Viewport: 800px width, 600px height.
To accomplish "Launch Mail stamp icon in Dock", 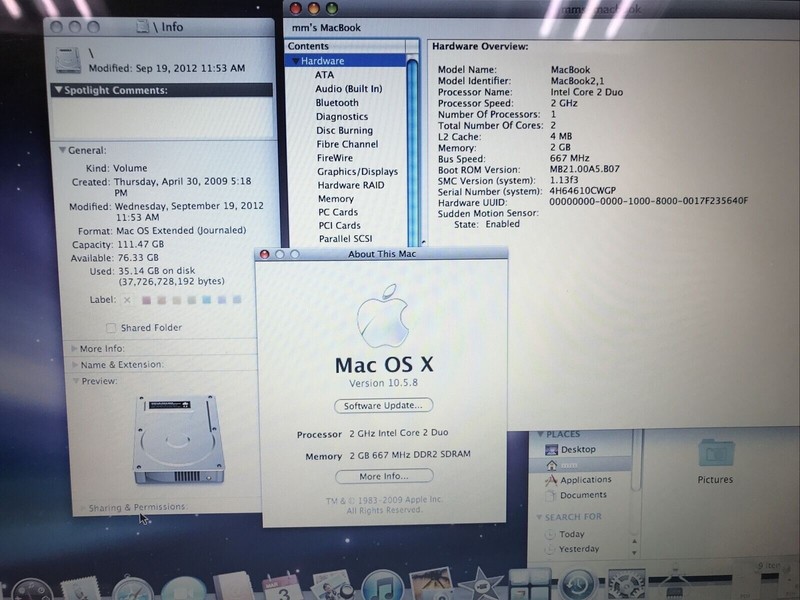I will point(80,589).
